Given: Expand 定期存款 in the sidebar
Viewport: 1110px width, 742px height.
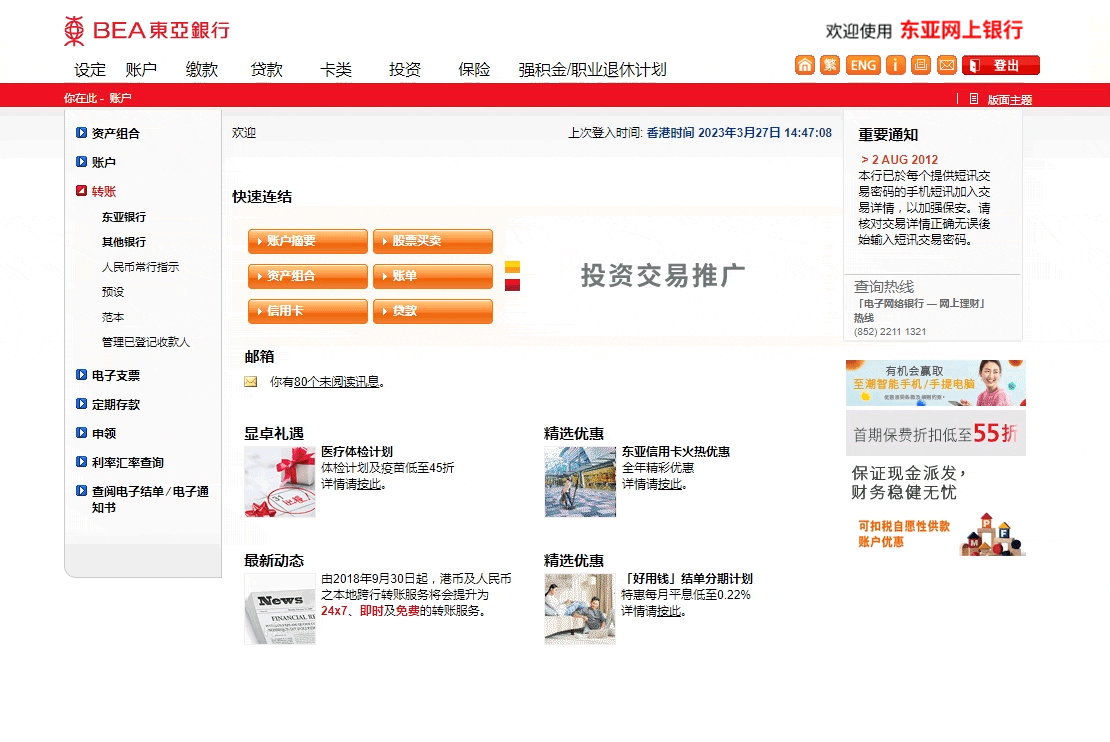Looking at the screenshot, I should 108,404.
